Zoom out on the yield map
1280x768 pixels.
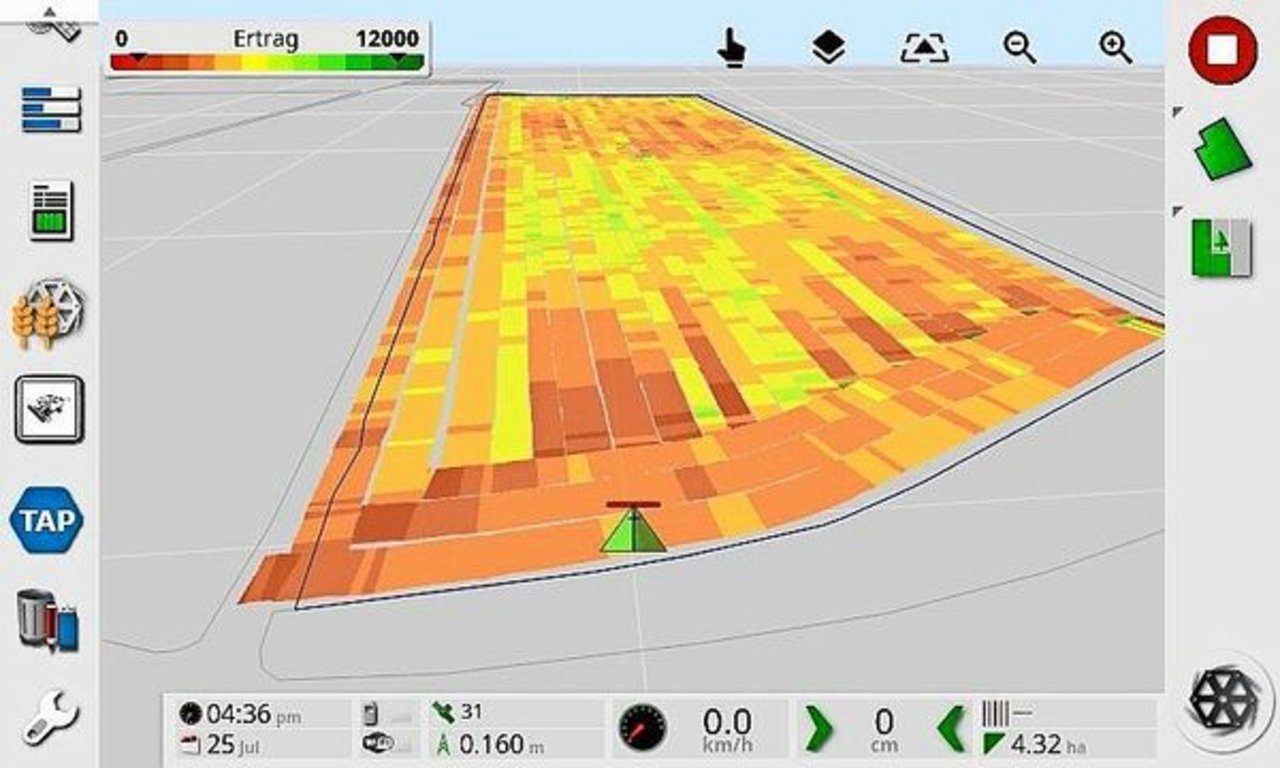[x=1020, y=47]
